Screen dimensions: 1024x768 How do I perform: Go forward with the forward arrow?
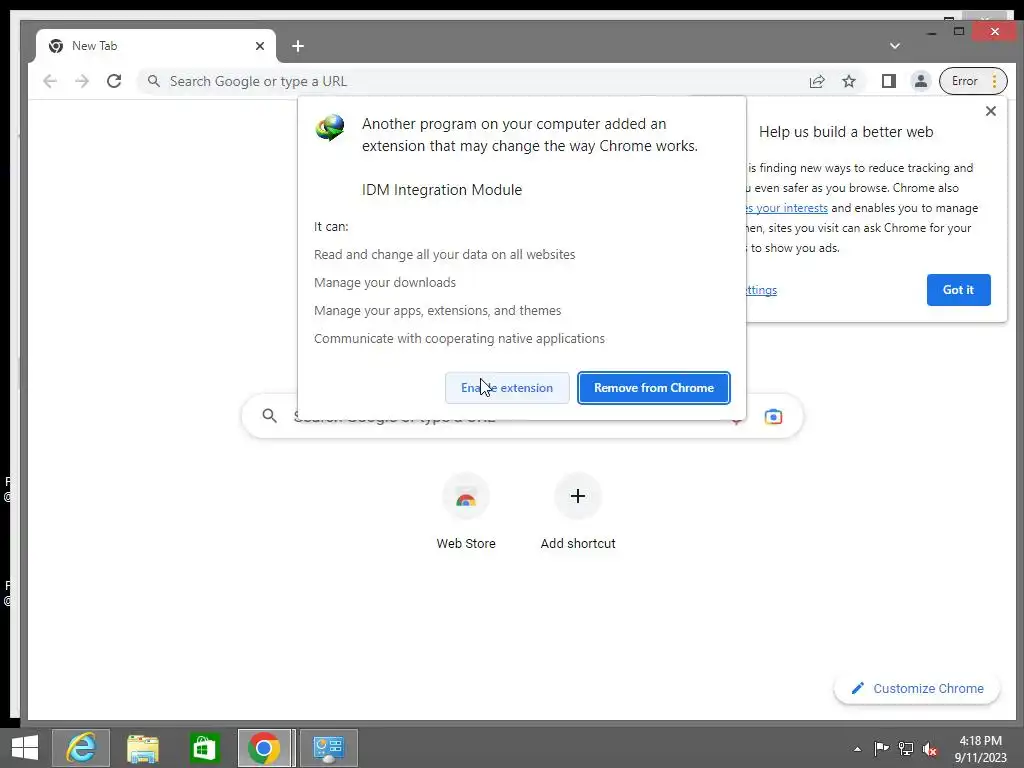point(82,81)
